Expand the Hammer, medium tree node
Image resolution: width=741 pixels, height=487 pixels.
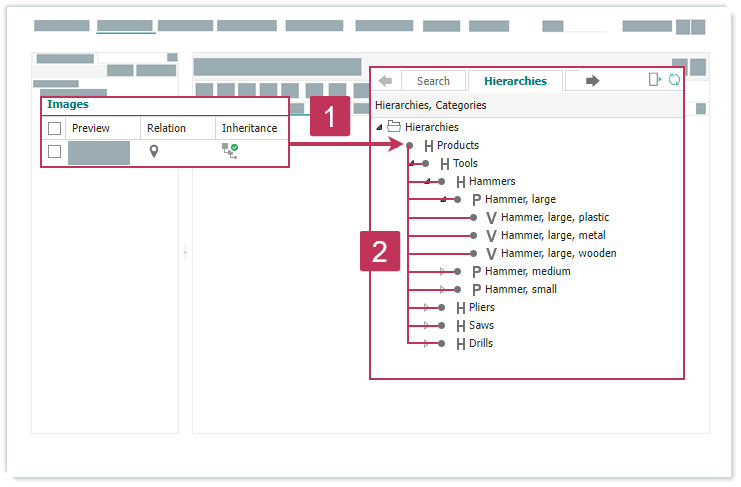[x=443, y=271]
